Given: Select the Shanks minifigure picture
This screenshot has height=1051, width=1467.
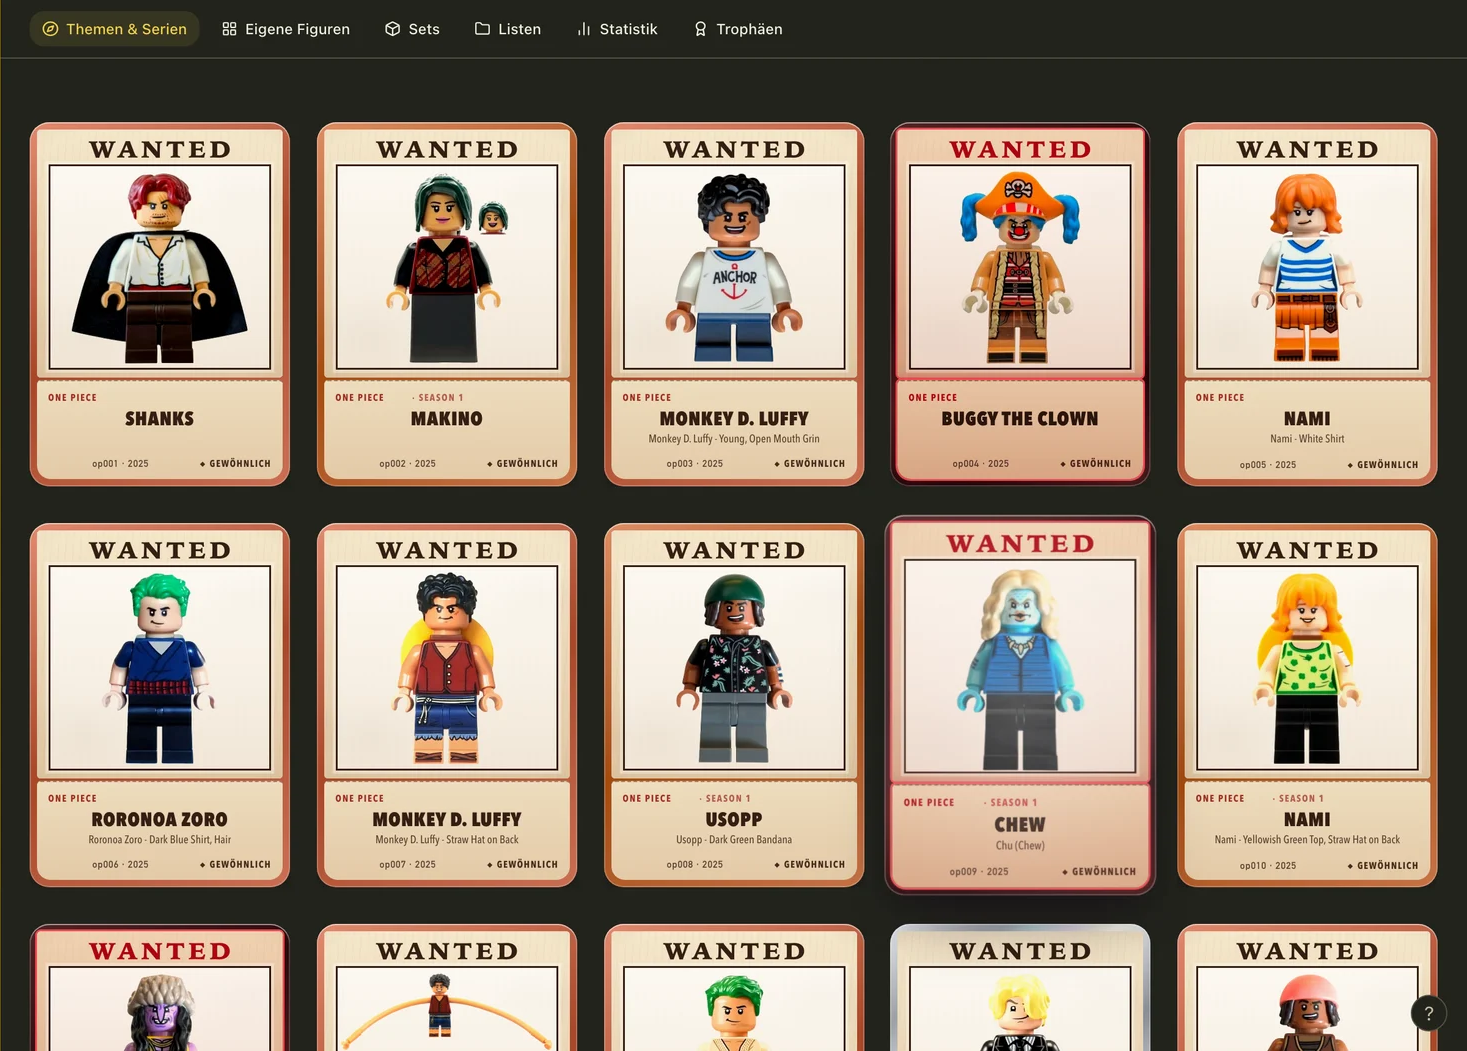Looking at the screenshot, I should coord(160,267).
